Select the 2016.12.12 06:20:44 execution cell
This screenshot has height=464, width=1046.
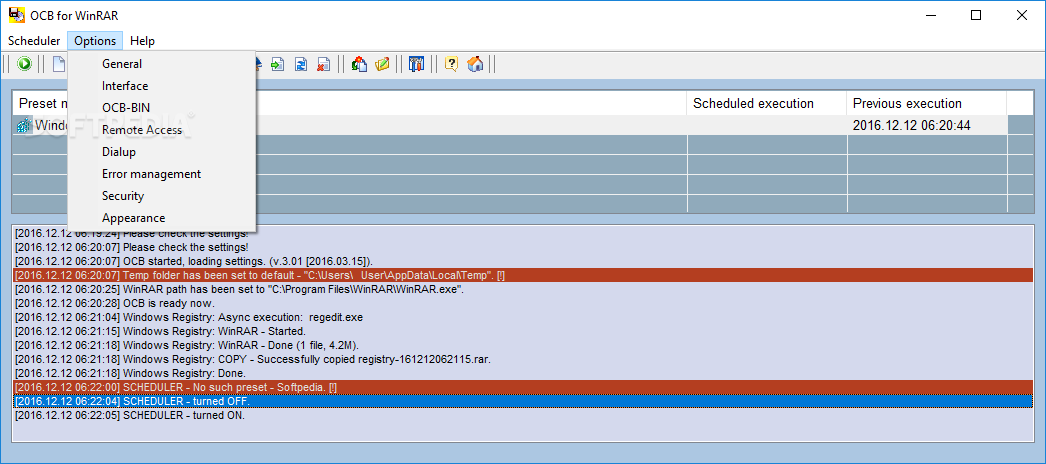927,125
